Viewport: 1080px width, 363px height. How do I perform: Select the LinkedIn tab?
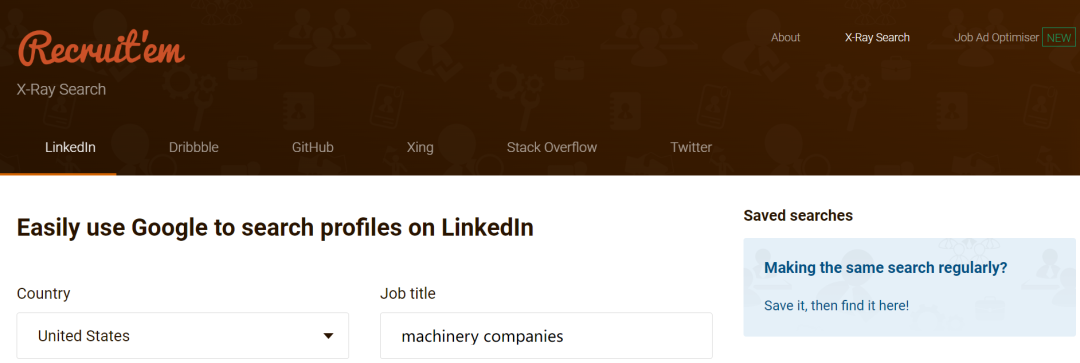(70, 147)
